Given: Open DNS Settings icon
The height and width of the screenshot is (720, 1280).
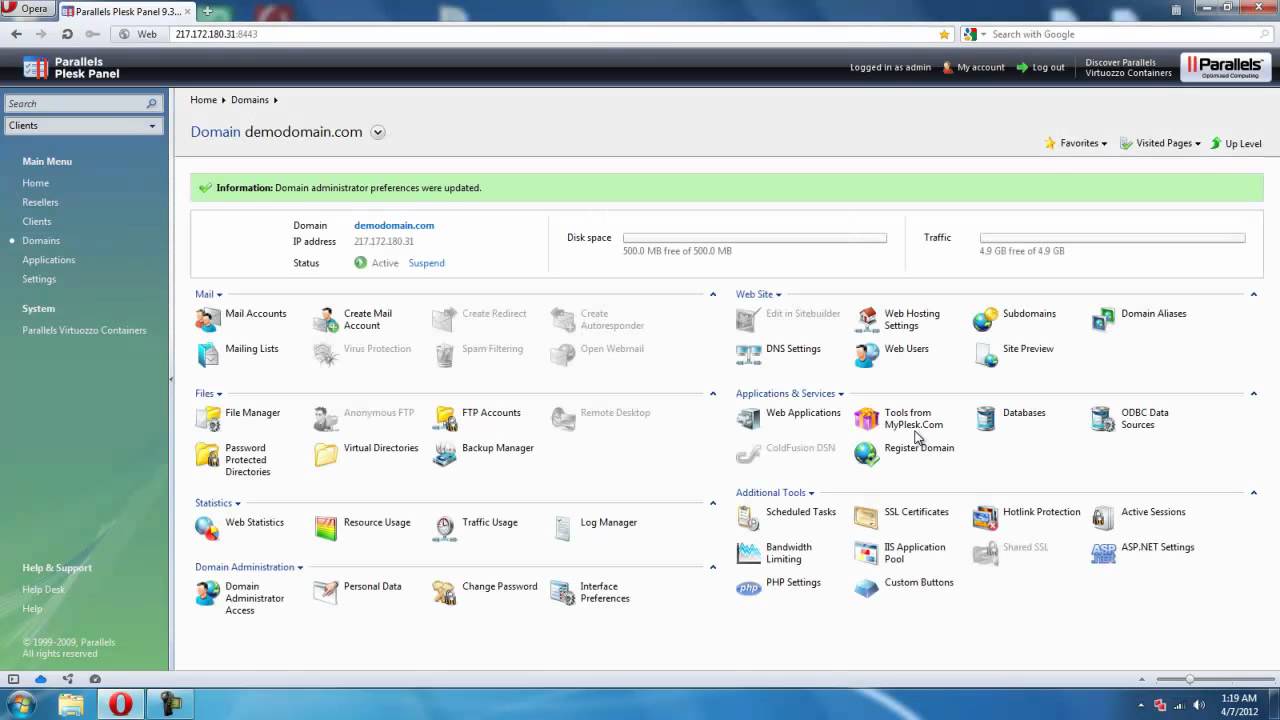Looking at the screenshot, I should 749,354.
